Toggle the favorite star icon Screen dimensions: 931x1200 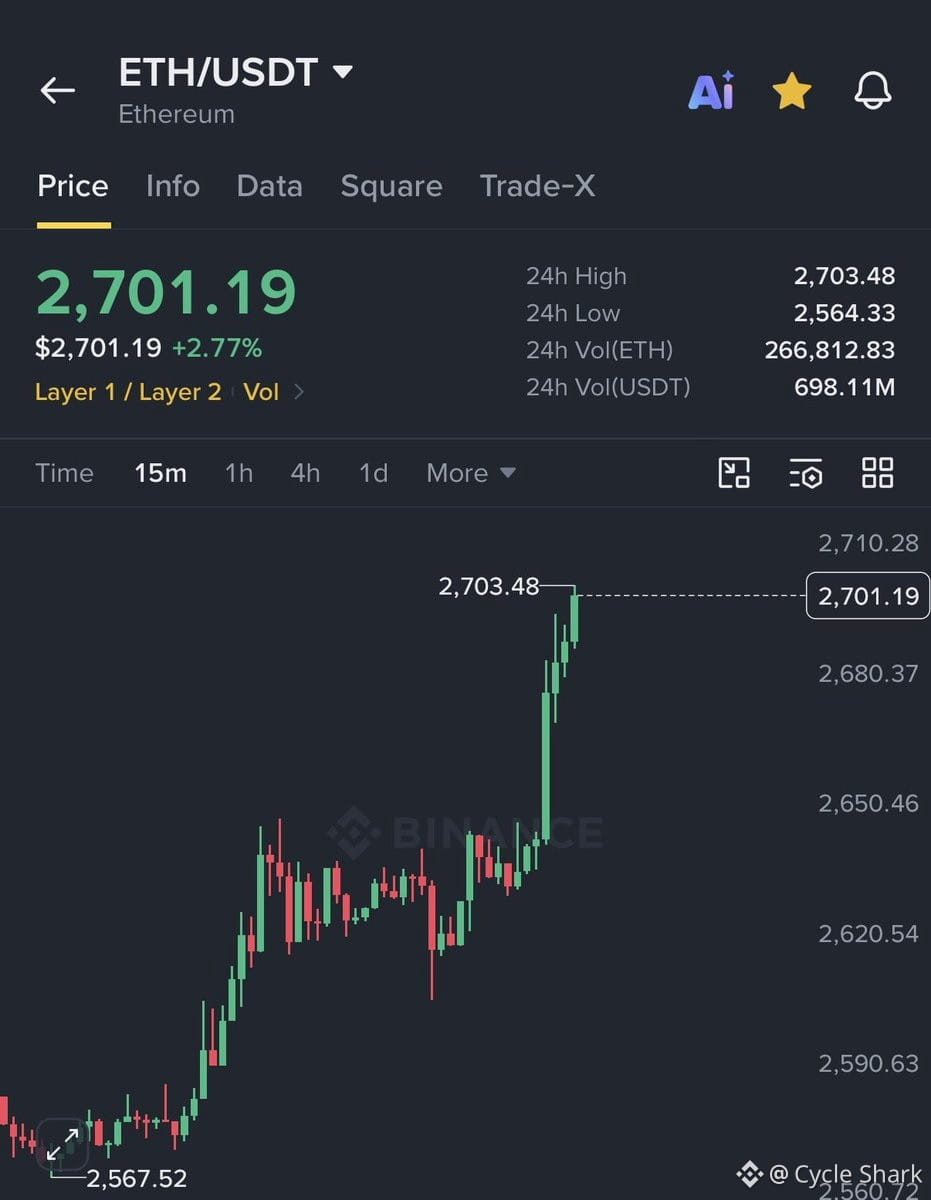[792, 91]
